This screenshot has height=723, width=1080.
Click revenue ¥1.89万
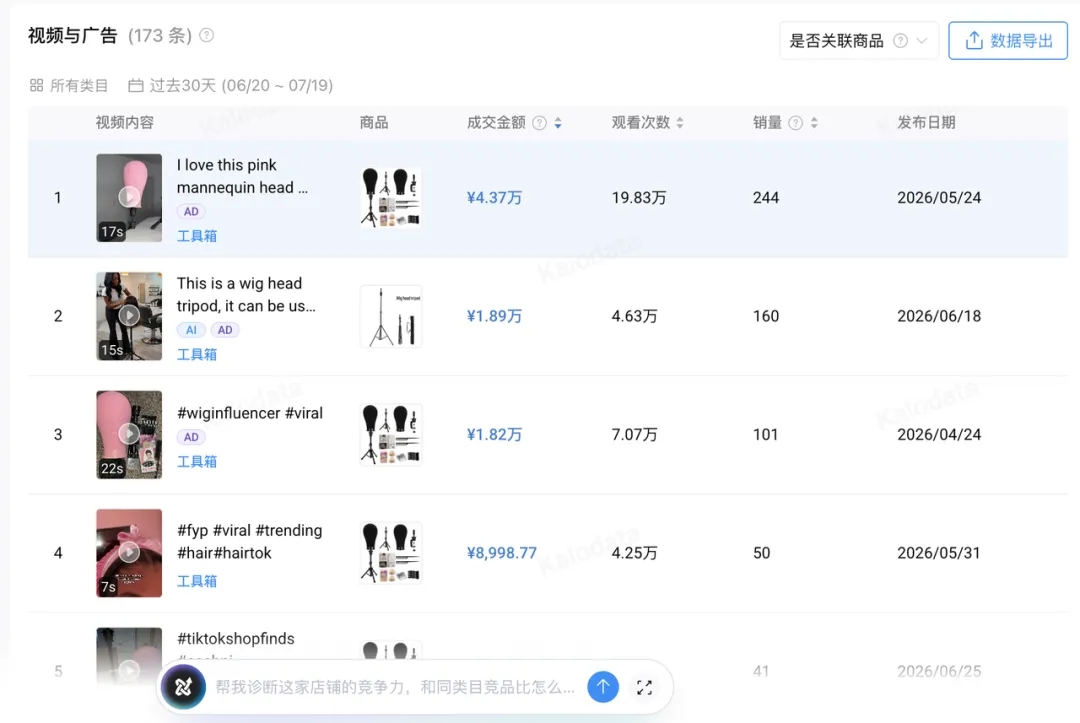click(494, 316)
